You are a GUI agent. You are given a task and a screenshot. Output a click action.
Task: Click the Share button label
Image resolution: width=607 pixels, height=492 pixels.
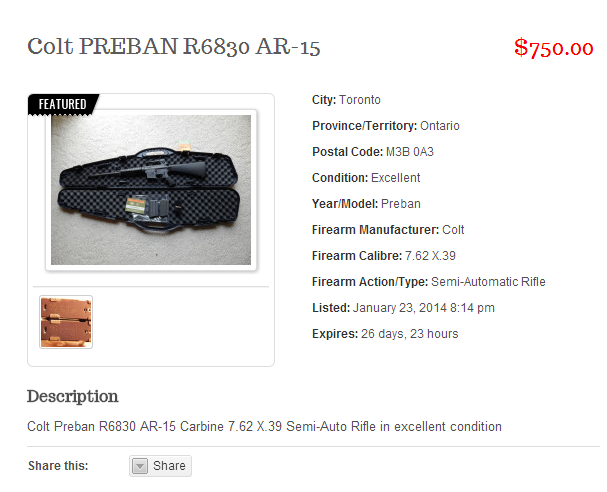coord(169,466)
